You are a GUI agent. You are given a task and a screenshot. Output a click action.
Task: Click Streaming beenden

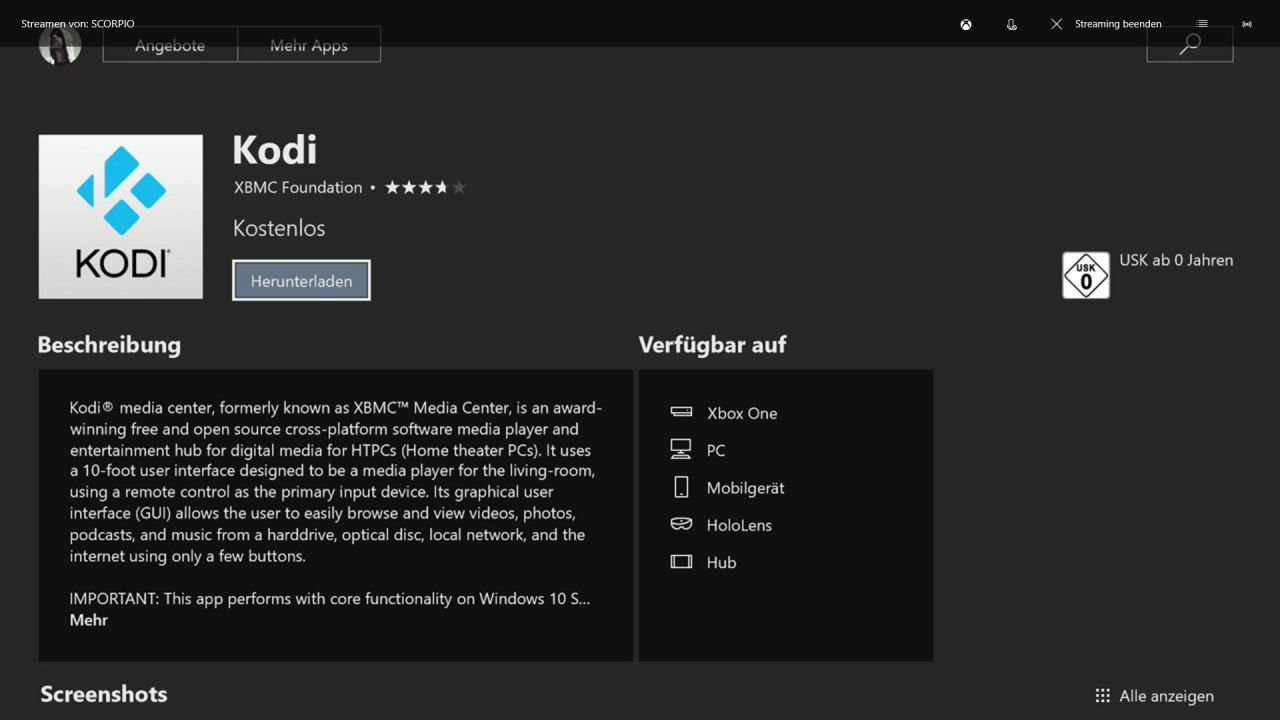[x=1118, y=24]
